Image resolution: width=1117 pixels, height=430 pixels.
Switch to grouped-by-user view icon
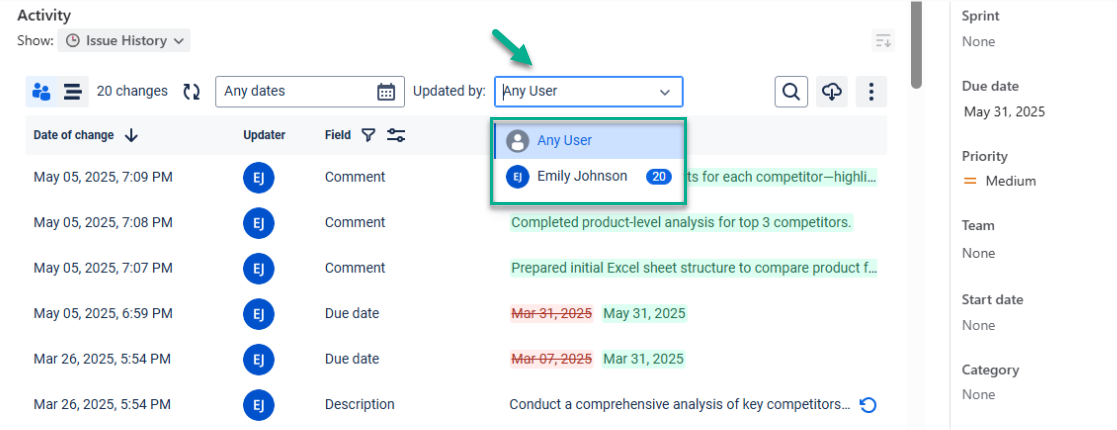coord(41,92)
